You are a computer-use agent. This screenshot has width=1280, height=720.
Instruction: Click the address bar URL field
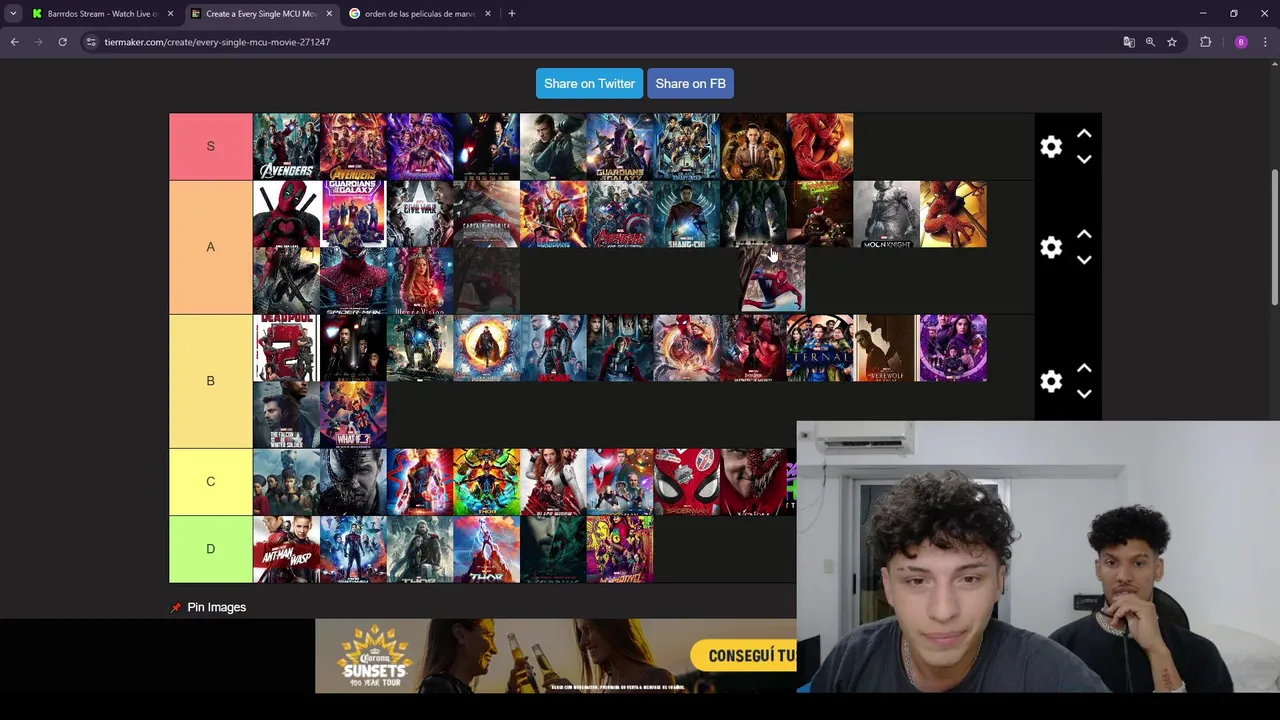click(600, 42)
